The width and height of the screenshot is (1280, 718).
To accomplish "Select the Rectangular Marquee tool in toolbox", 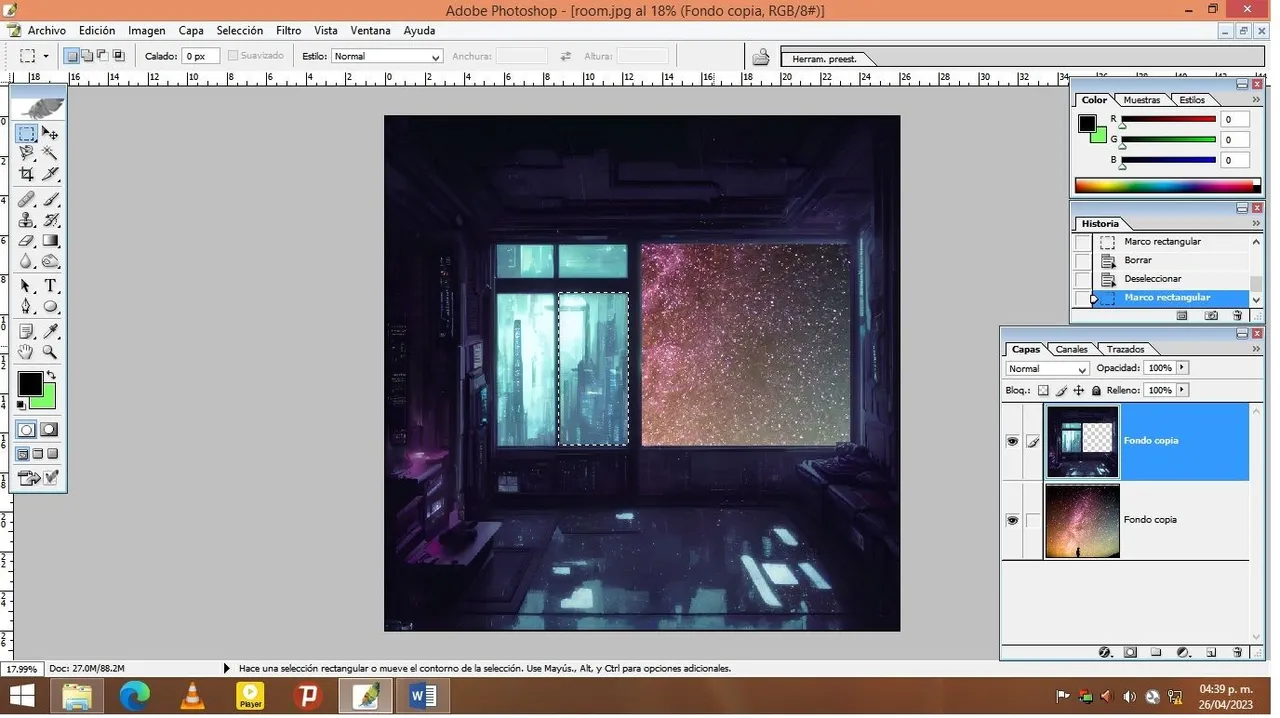I will [26, 133].
